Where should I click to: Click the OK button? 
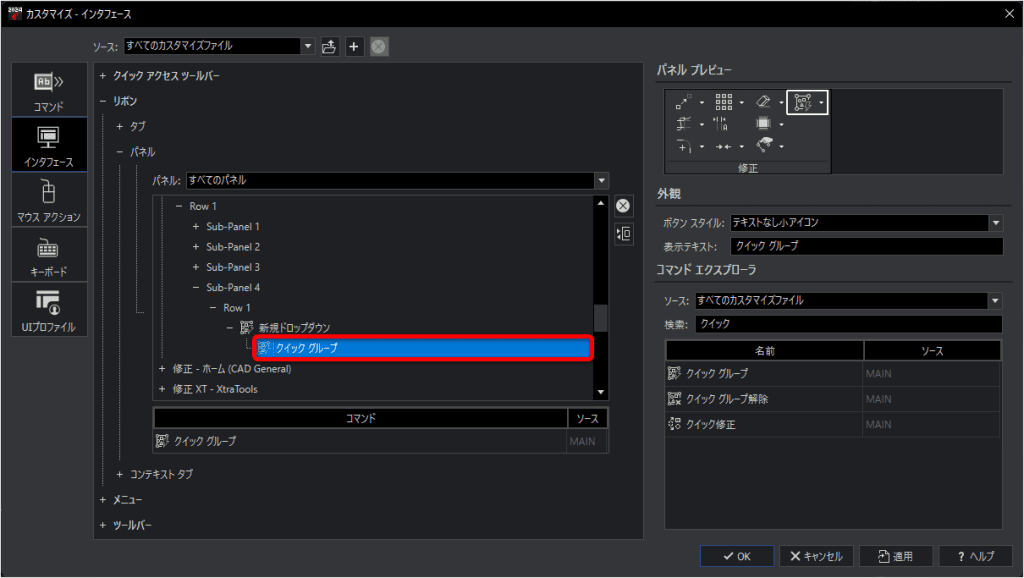pyautogui.click(x=737, y=556)
